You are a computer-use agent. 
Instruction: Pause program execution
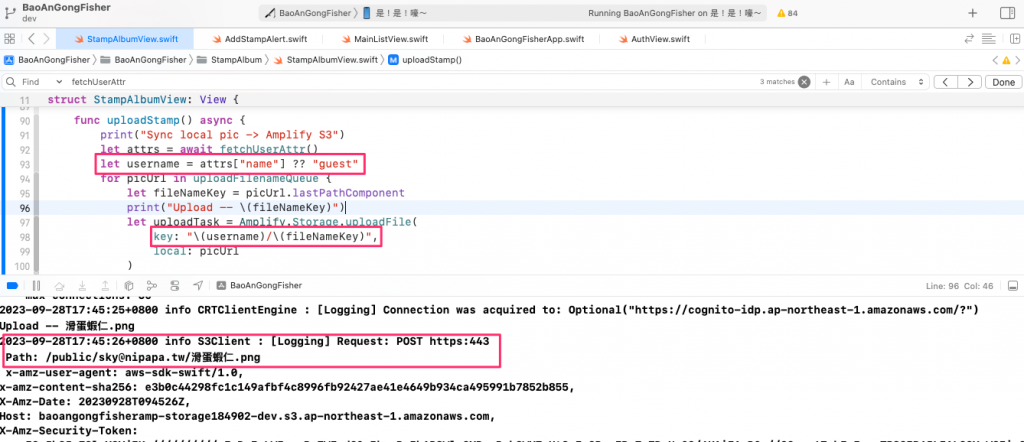point(37,286)
